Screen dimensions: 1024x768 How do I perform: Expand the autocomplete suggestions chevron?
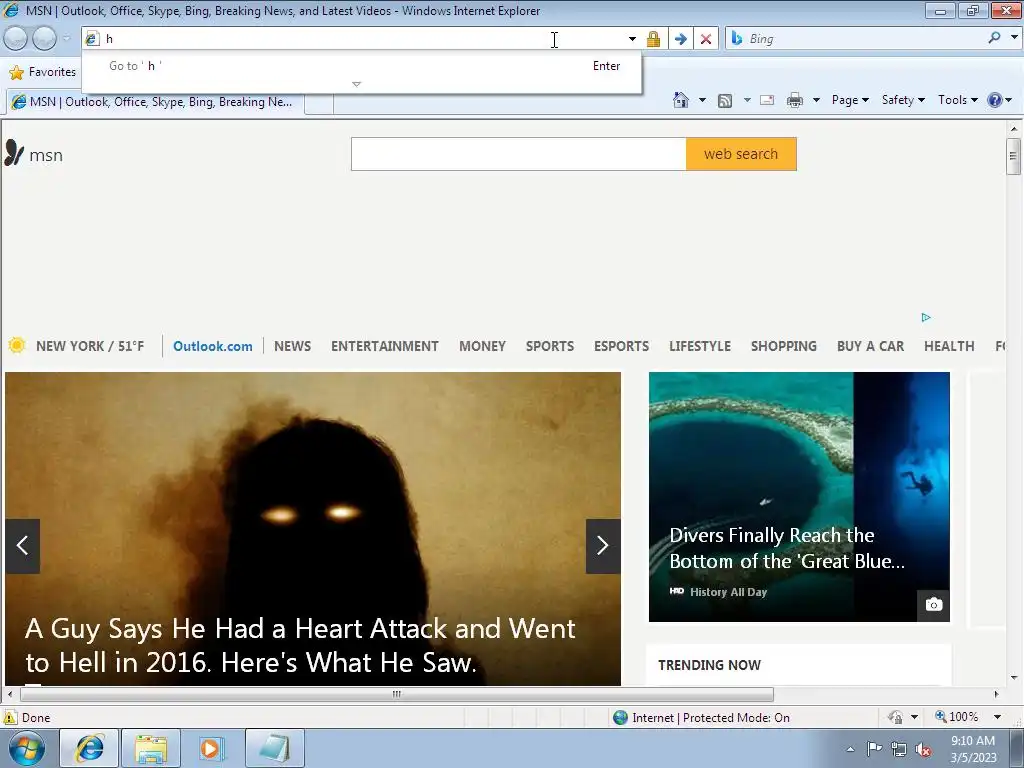[x=356, y=84]
